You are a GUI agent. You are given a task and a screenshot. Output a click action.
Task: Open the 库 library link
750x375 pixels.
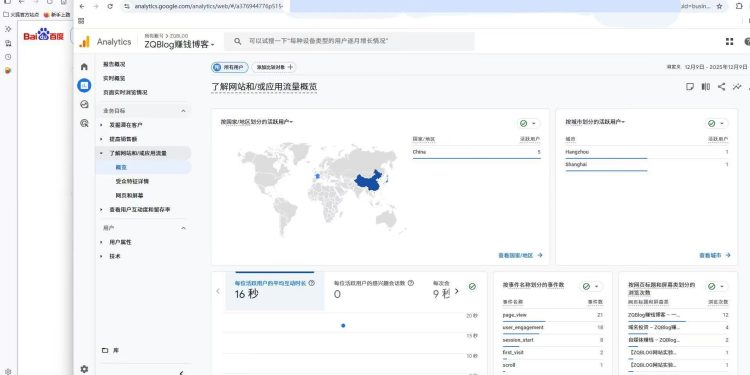click(116, 351)
